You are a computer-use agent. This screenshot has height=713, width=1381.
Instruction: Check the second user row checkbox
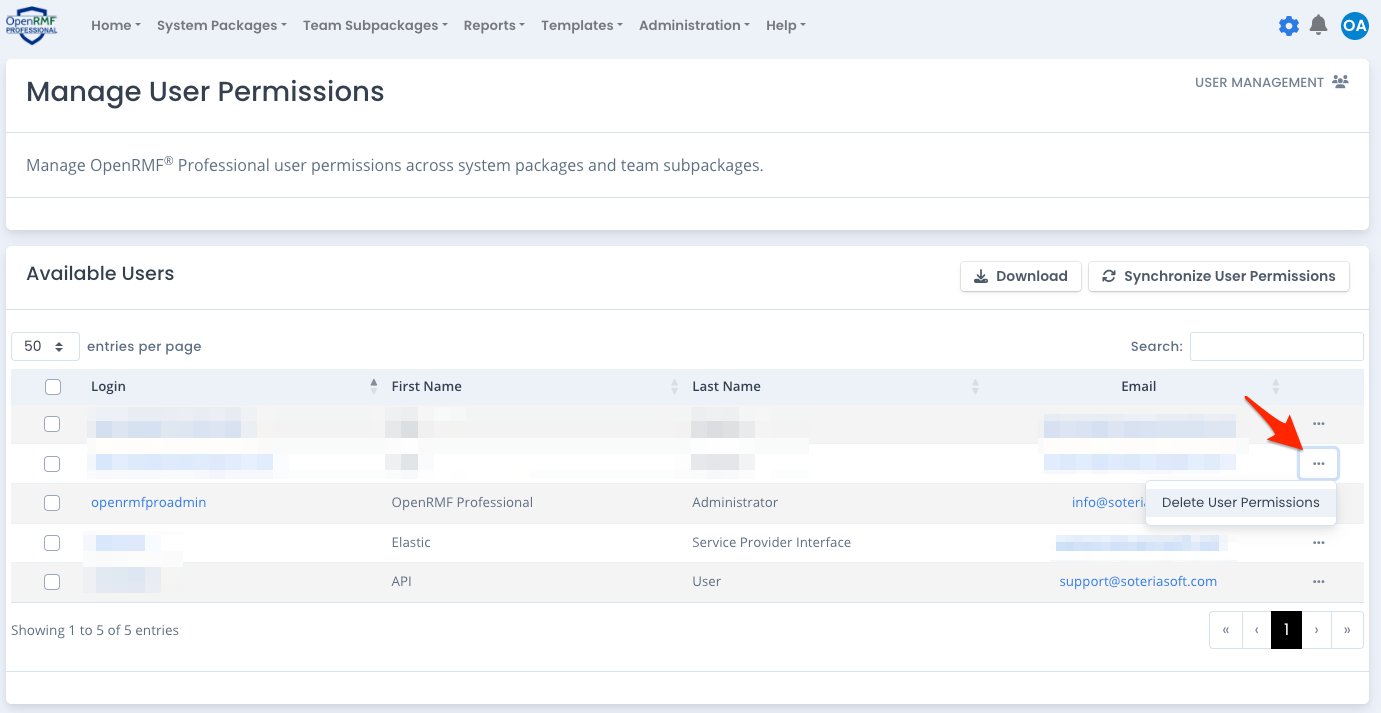pos(52,464)
